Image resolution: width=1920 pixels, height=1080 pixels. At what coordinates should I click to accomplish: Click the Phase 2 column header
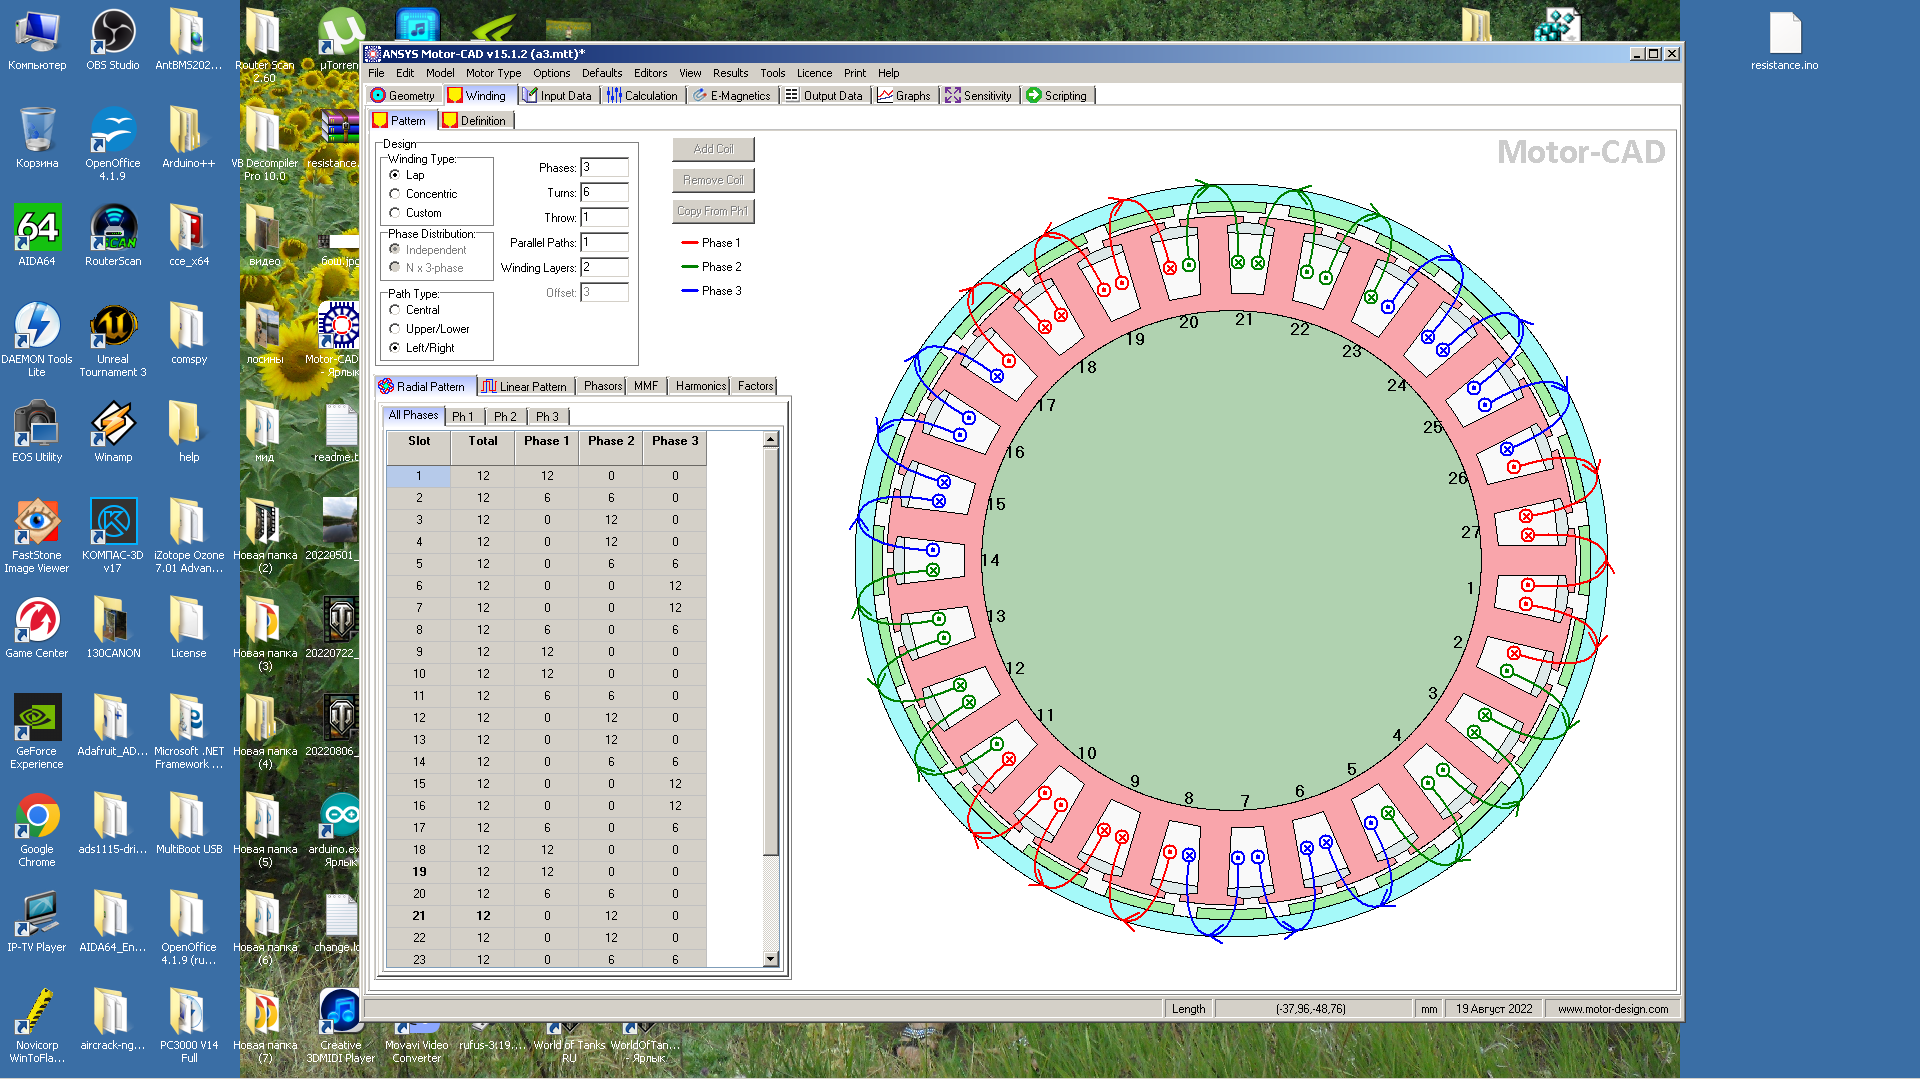(611, 448)
